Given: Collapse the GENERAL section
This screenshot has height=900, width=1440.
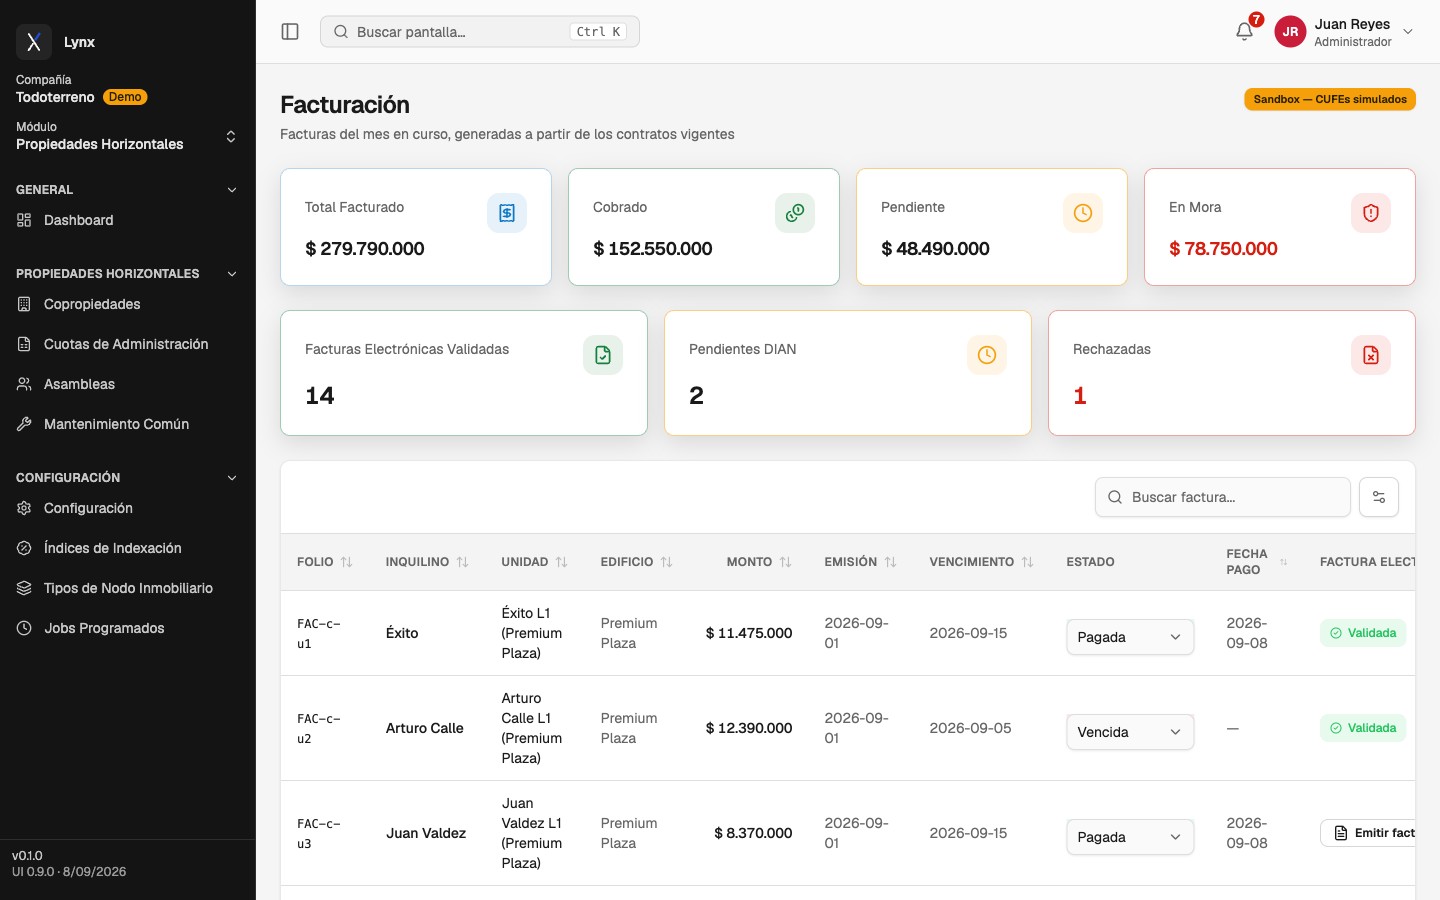Looking at the screenshot, I should pyautogui.click(x=232, y=190).
